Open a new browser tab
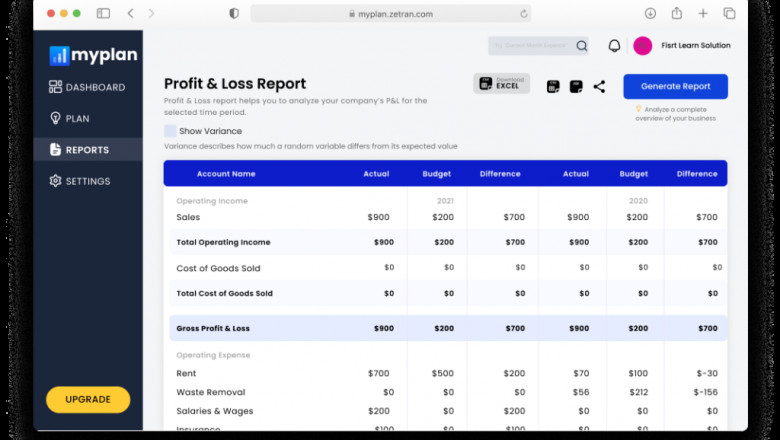Image resolution: width=780 pixels, height=440 pixels. pyautogui.click(x=703, y=13)
